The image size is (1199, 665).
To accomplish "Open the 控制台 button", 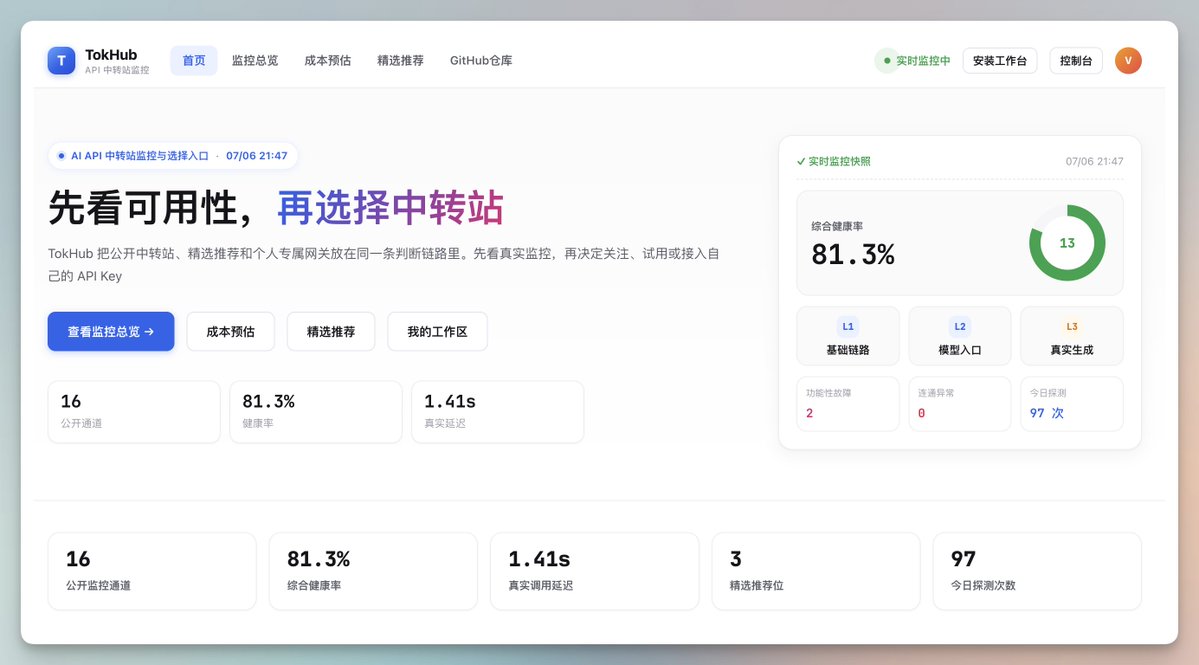I will 1076,60.
